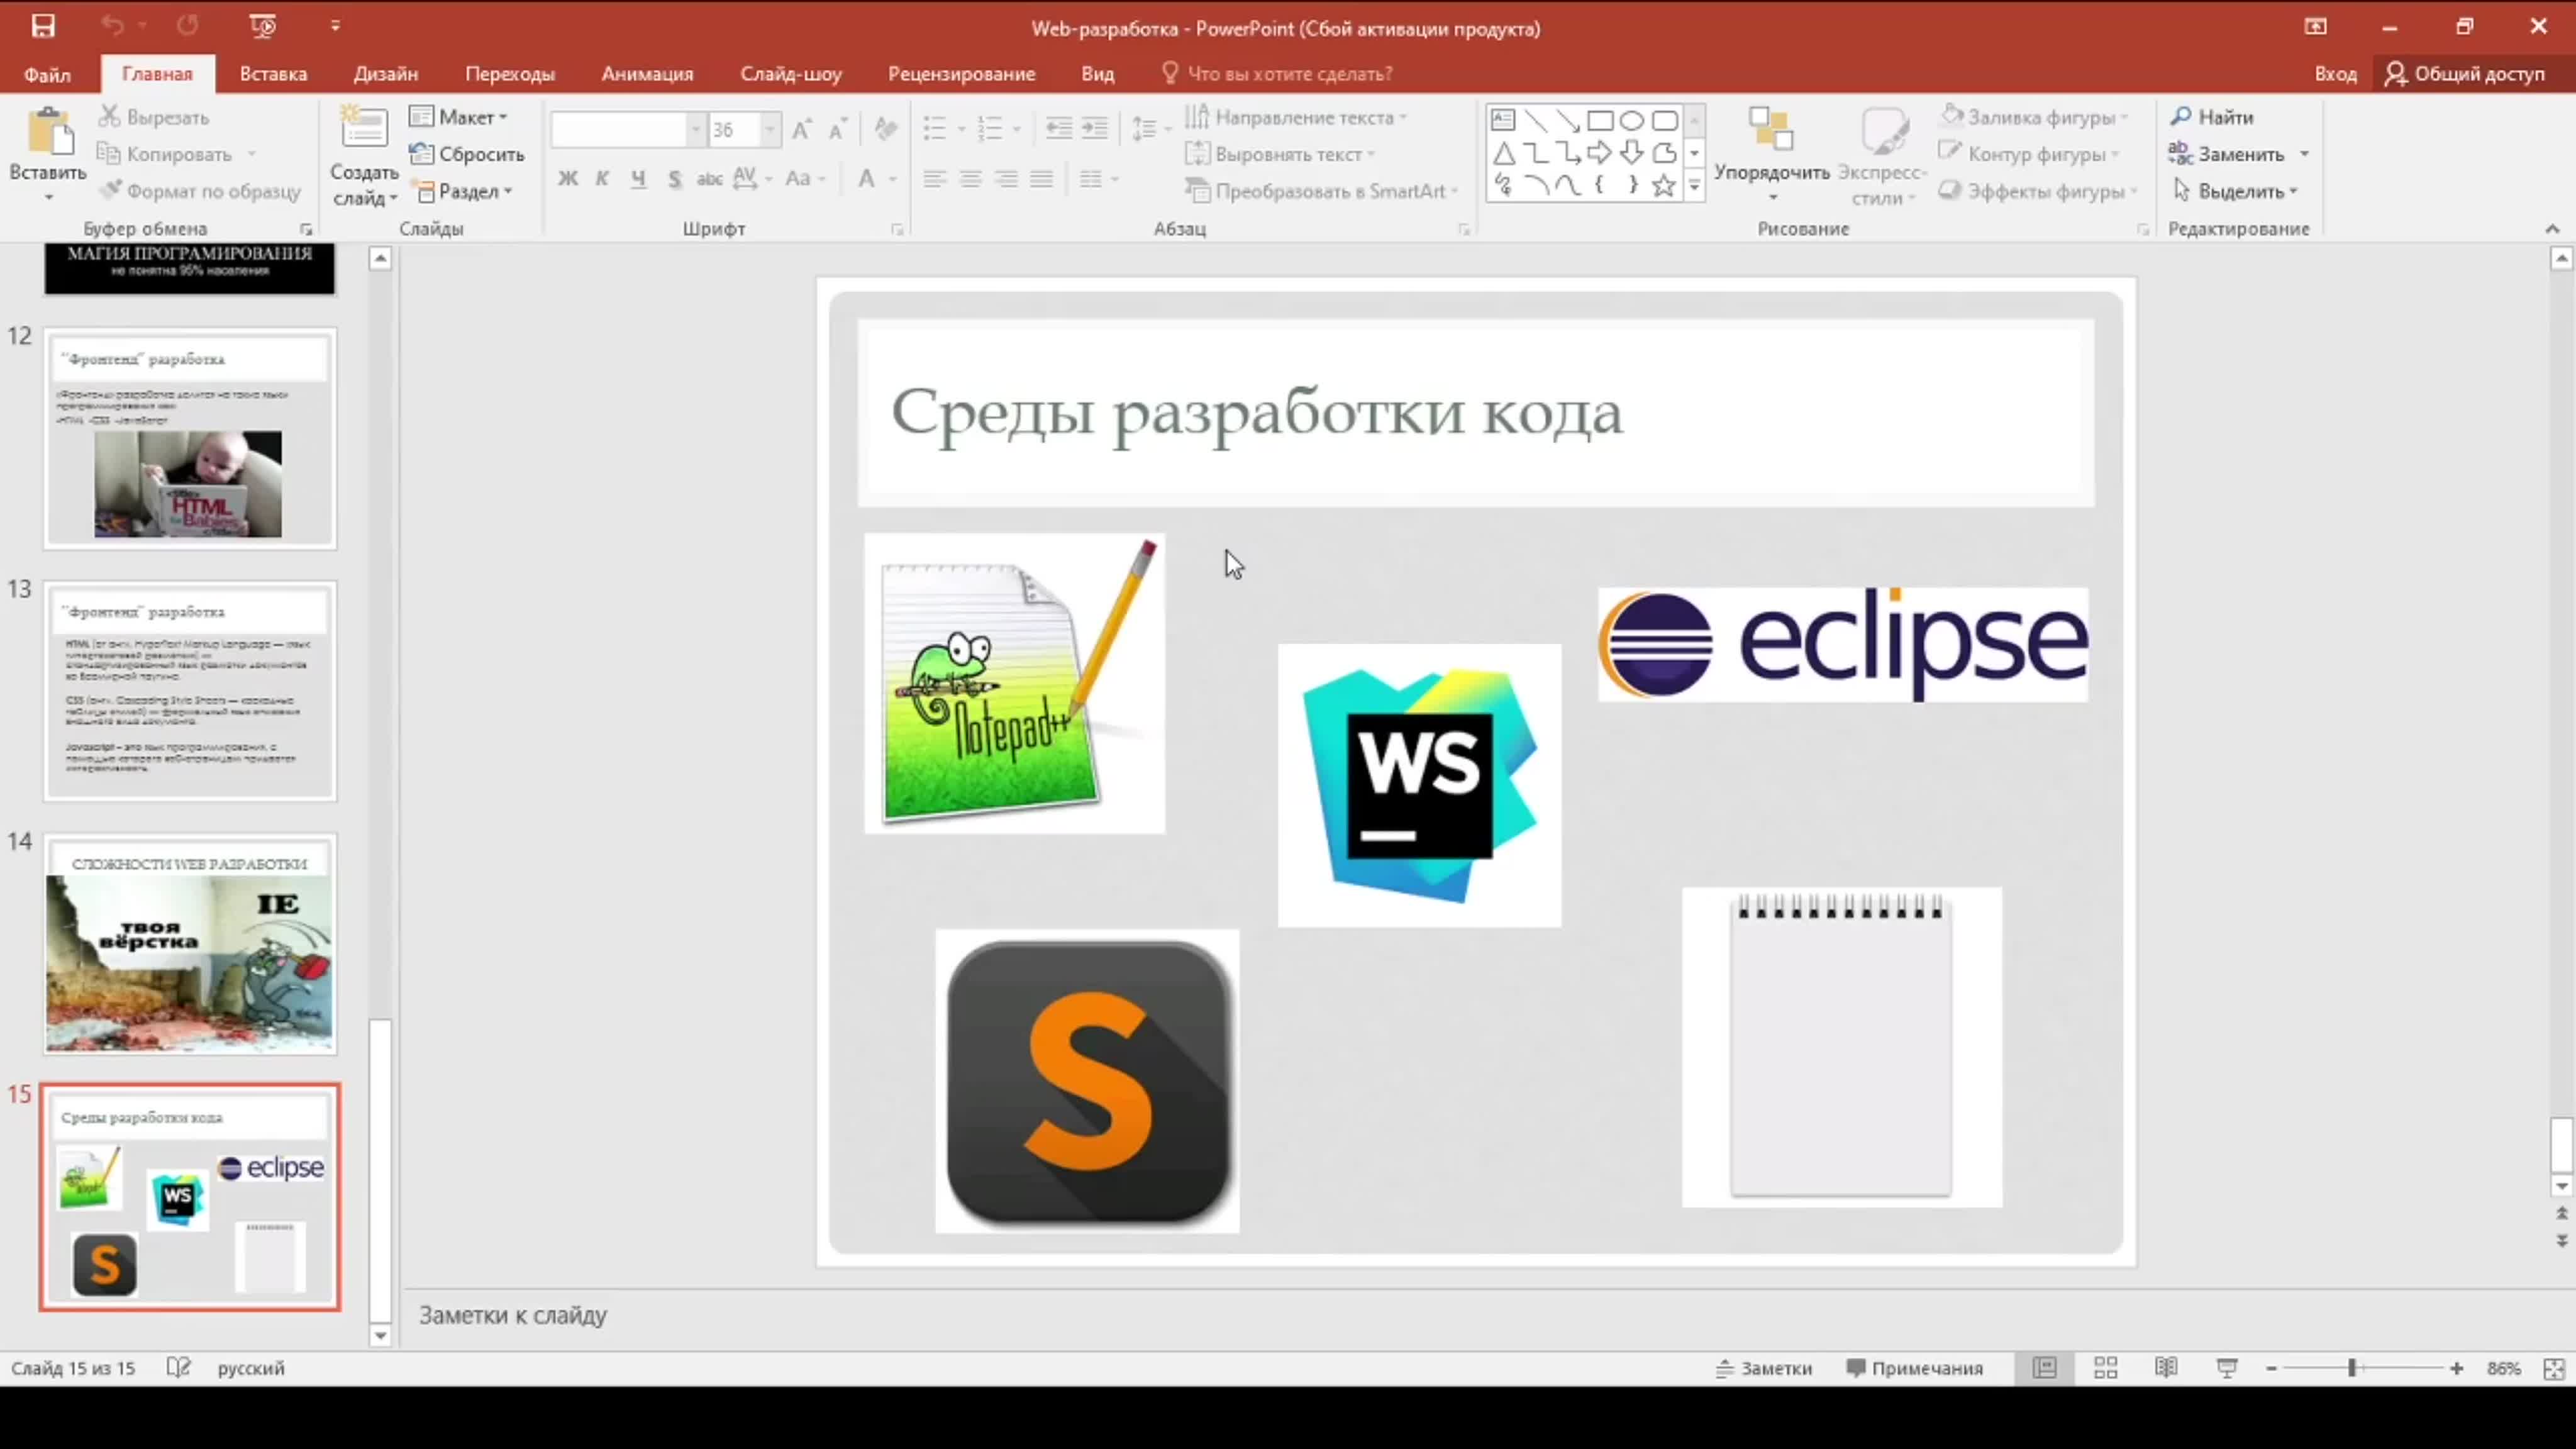The height and width of the screenshot is (1449, 2576).
Task: Click the Paste (Вставить) clipboard icon
Action: coord(48,133)
